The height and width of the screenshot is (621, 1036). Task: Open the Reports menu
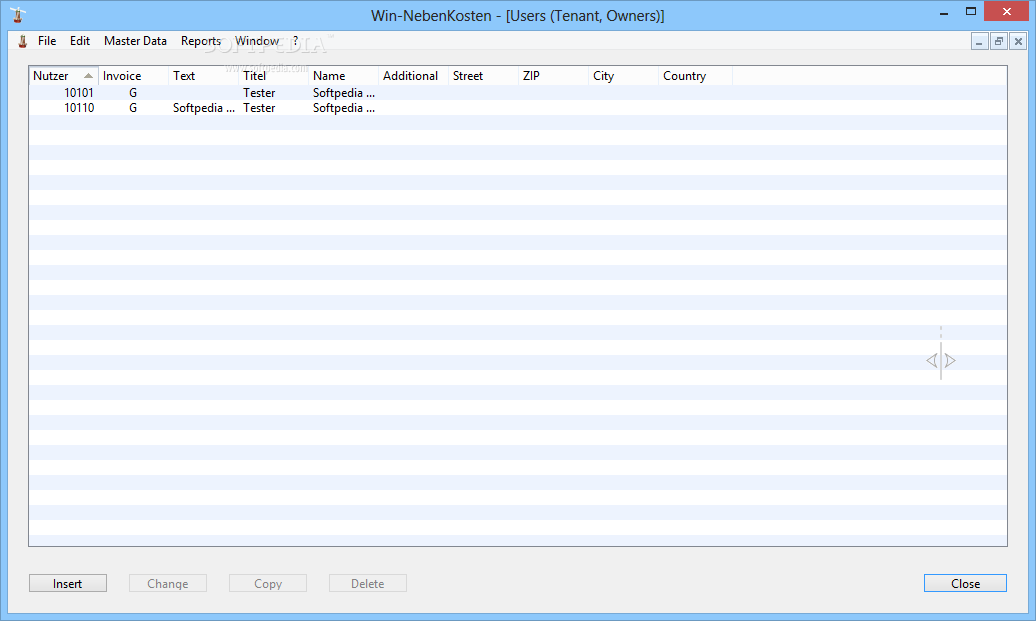201,41
